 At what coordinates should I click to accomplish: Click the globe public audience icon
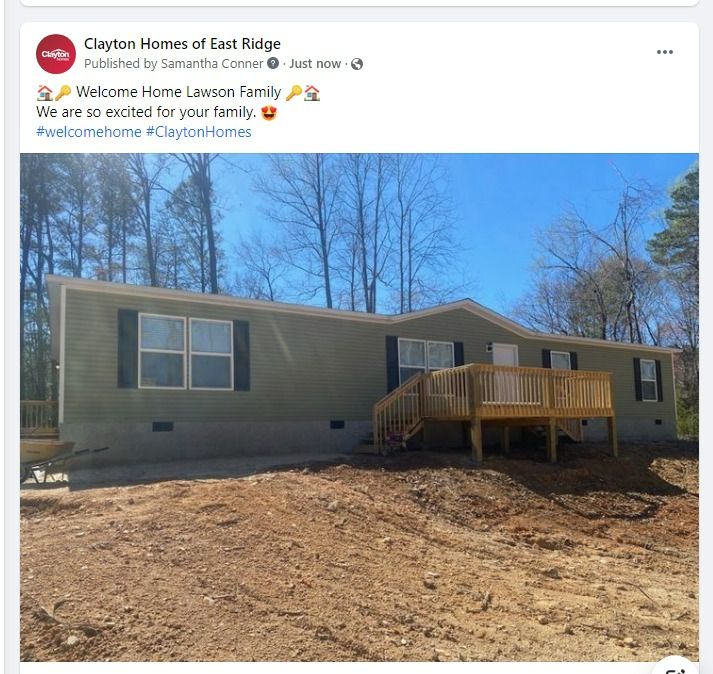(x=357, y=64)
